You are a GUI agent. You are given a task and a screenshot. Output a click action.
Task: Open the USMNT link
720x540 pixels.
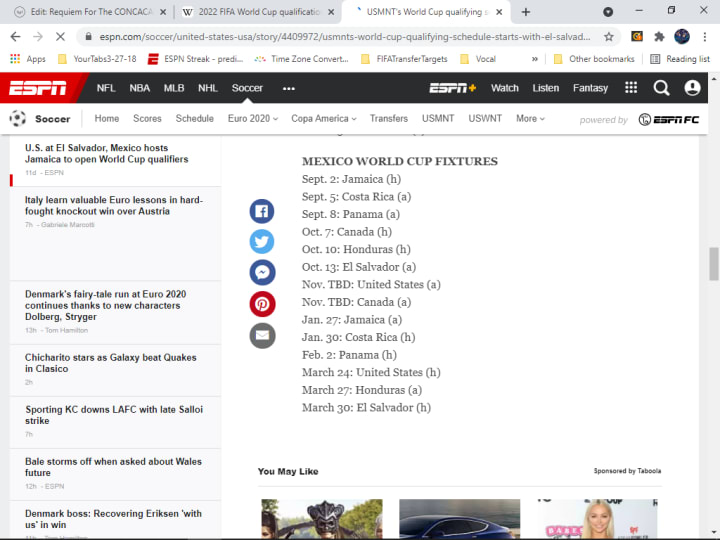(x=438, y=118)
